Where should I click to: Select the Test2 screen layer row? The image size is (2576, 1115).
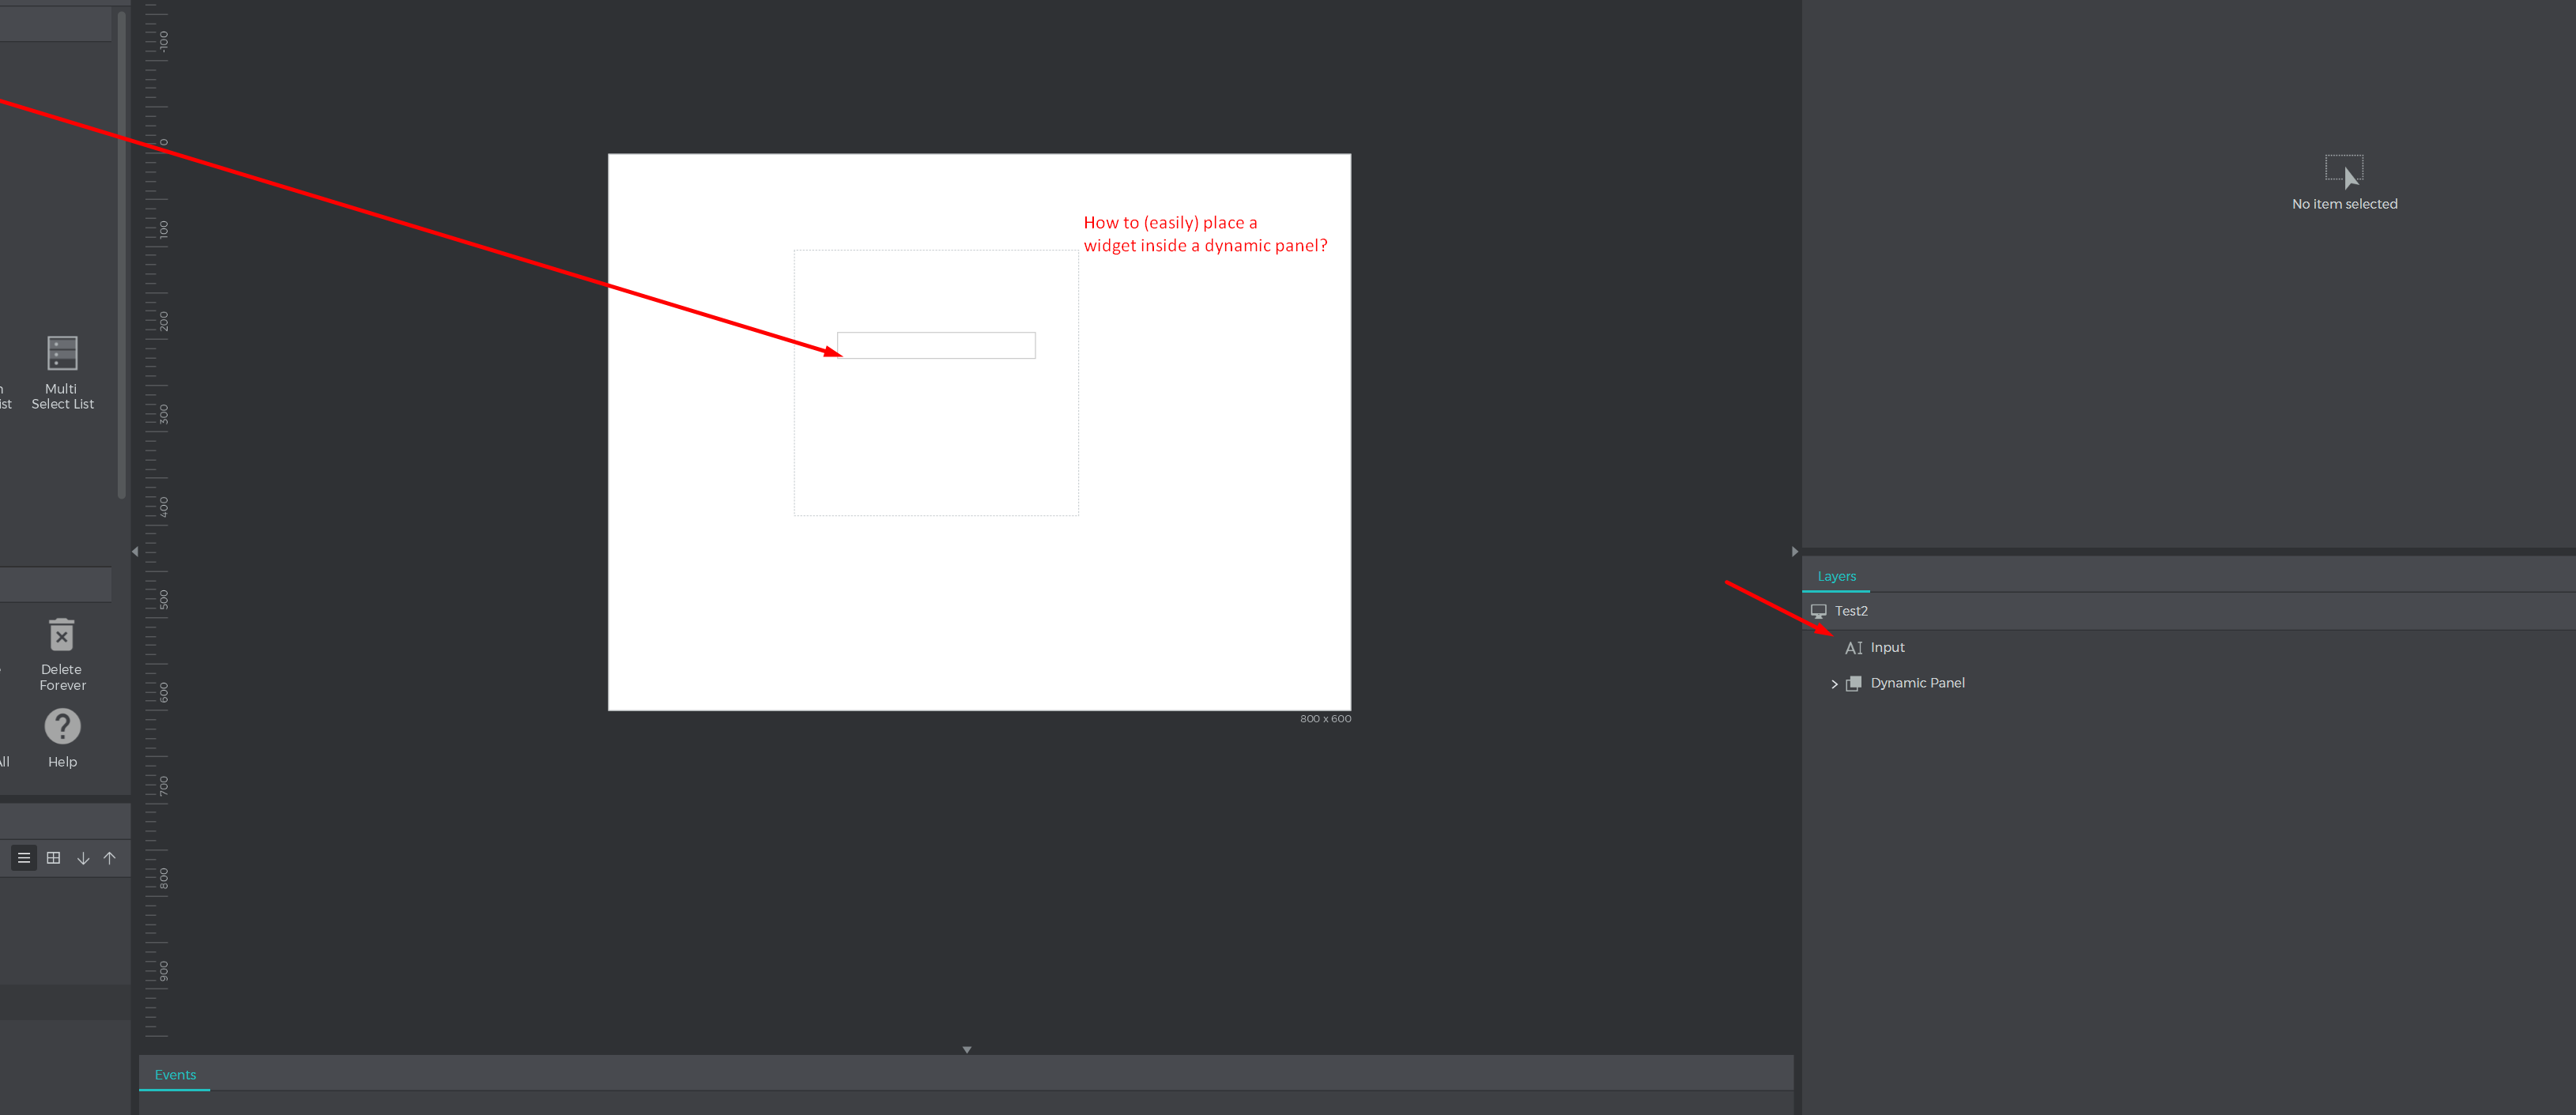pyautogui.click(x=1851, y=611)
